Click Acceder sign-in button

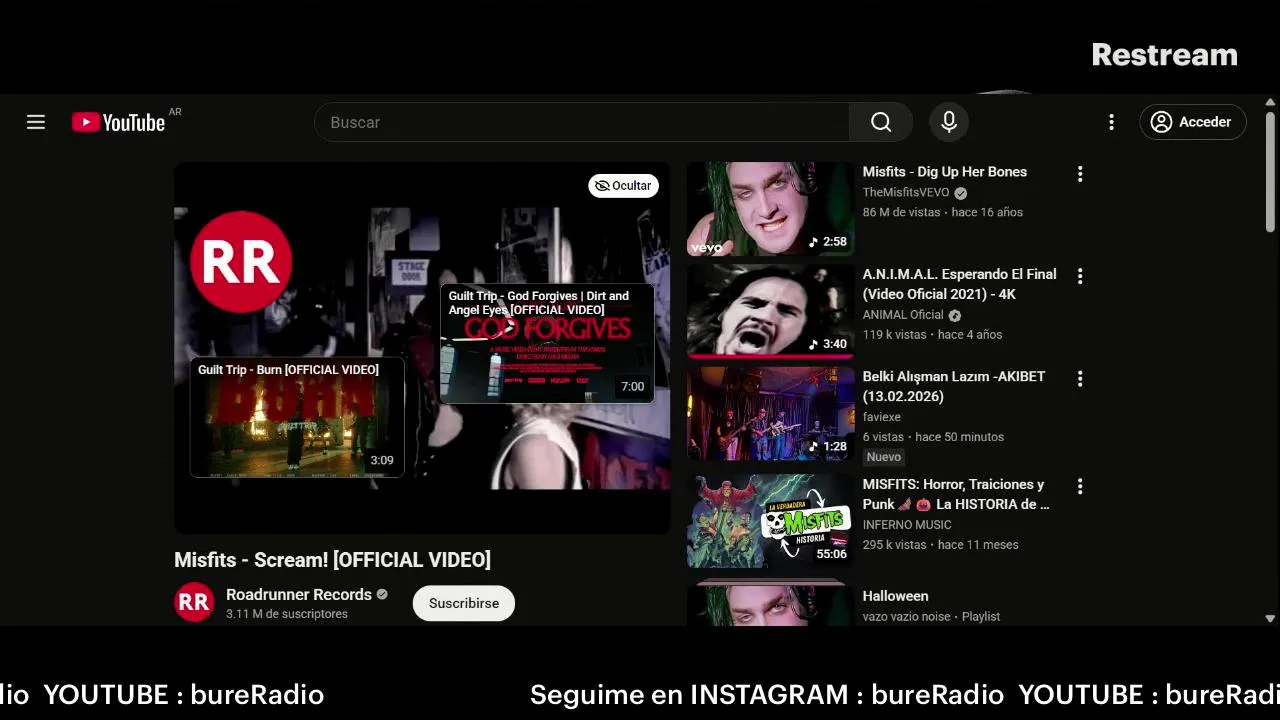coord(1192,122)
